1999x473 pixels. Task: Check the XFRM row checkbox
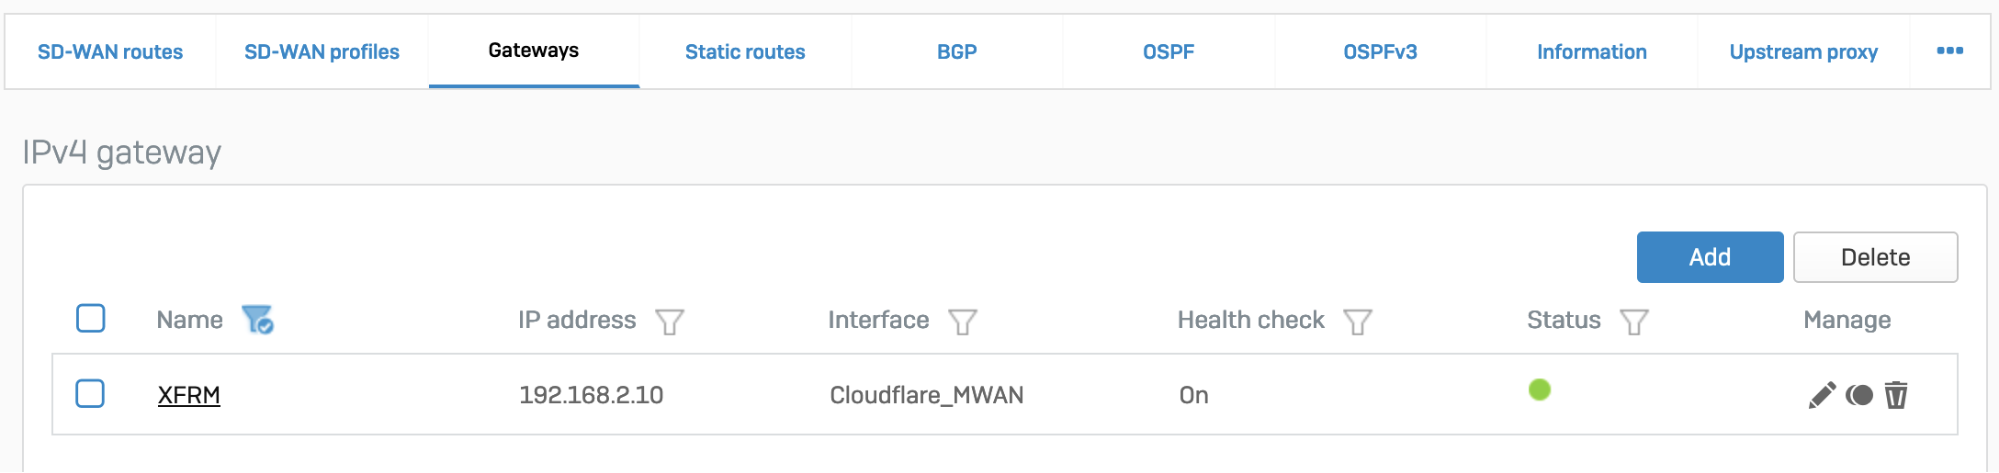(91, 393)
